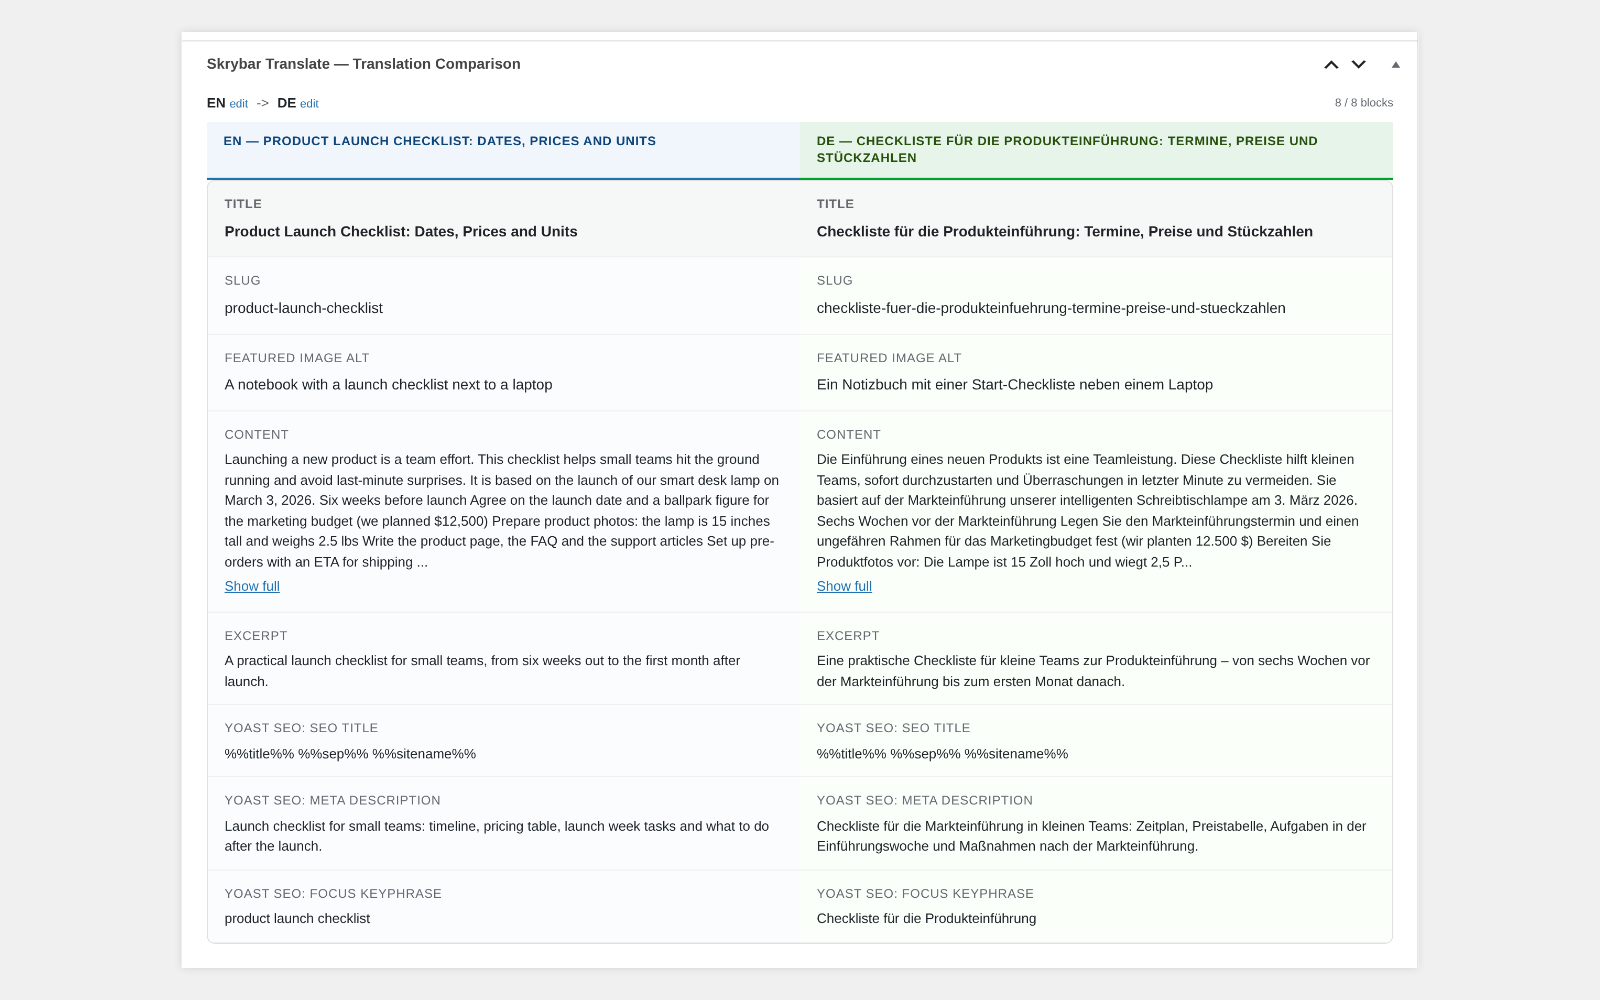The height and width of the screenshot is (1000, 1600).
Task: Click meta description 'Checkliste für die Markteinführung in kleinen Teams…'
Action: [x=1091, y=836]
